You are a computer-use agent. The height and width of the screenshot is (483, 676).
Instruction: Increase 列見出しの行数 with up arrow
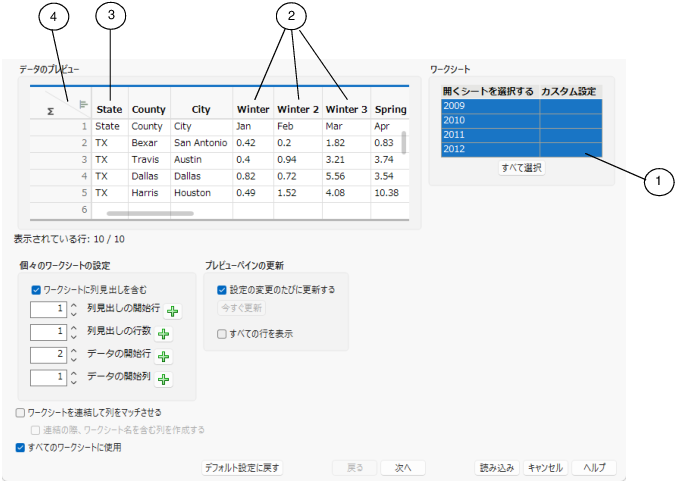click(x=74, y=329)
